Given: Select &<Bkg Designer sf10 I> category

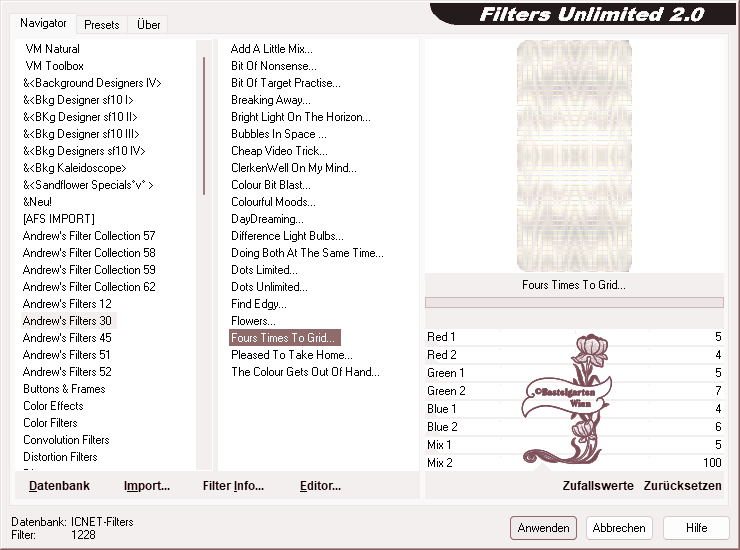Looking at the screenshot, I should coord(78,100).
